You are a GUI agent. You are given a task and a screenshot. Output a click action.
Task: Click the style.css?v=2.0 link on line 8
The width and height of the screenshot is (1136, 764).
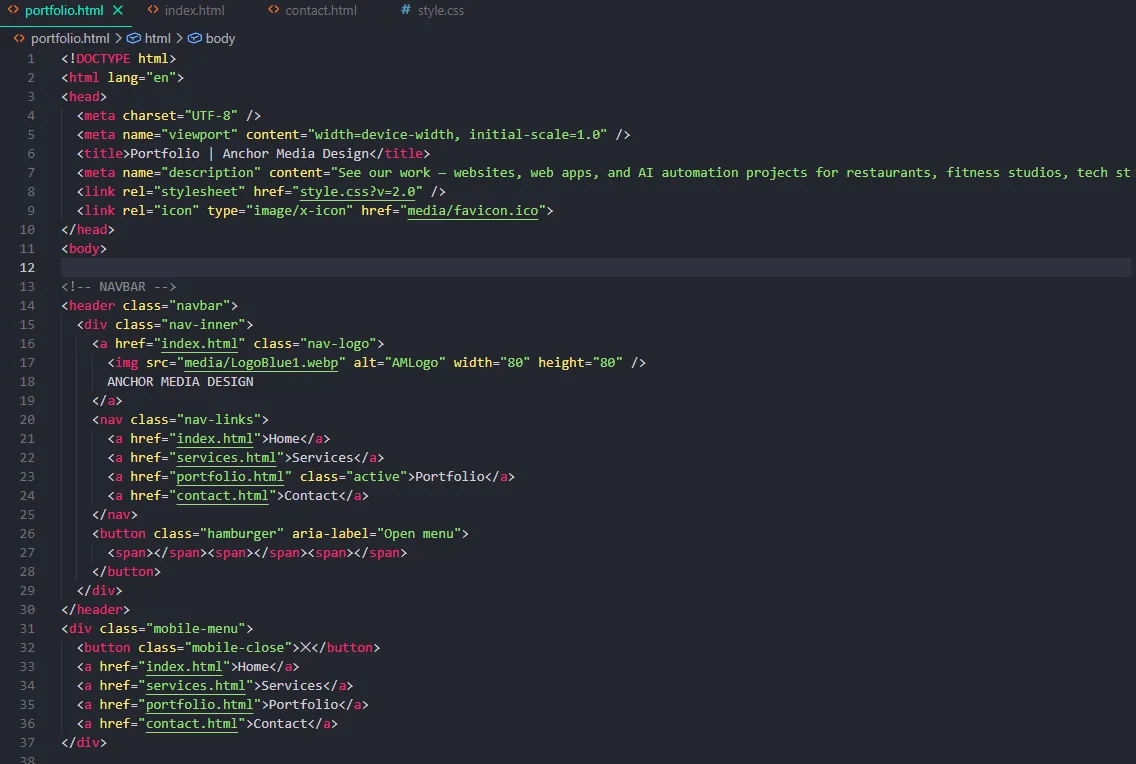358,192
